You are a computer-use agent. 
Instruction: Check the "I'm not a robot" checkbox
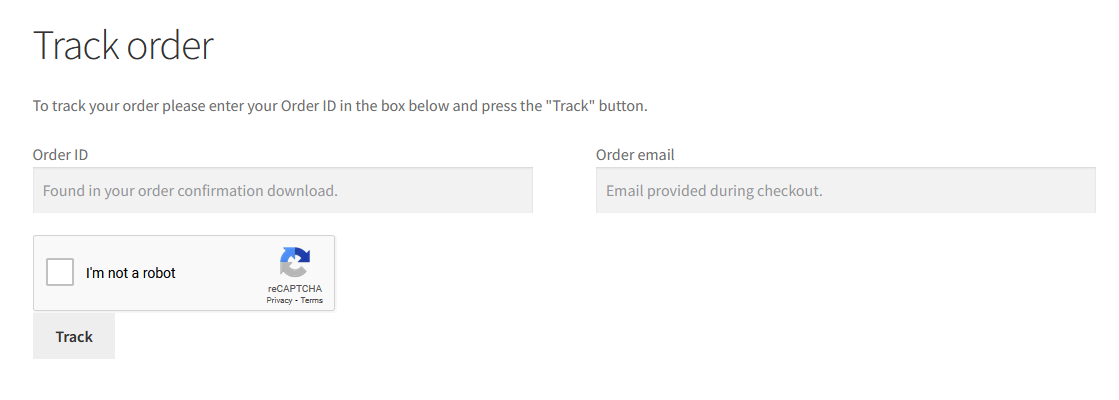60,272
